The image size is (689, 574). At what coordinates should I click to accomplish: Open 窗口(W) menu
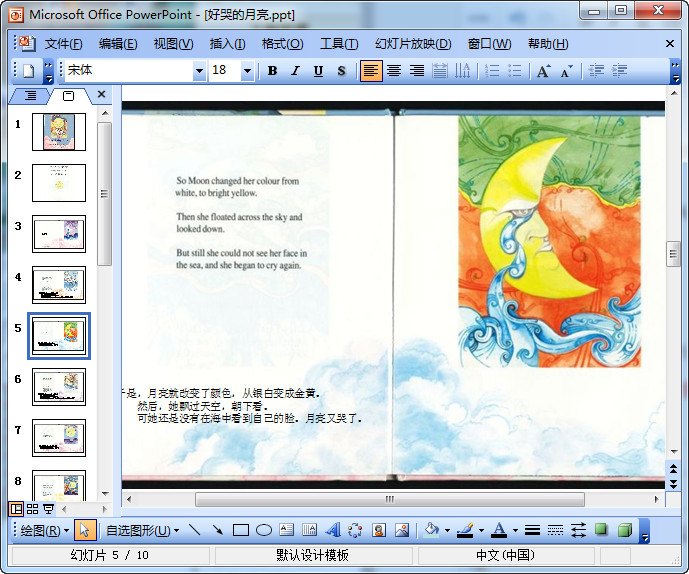point(489,44)
